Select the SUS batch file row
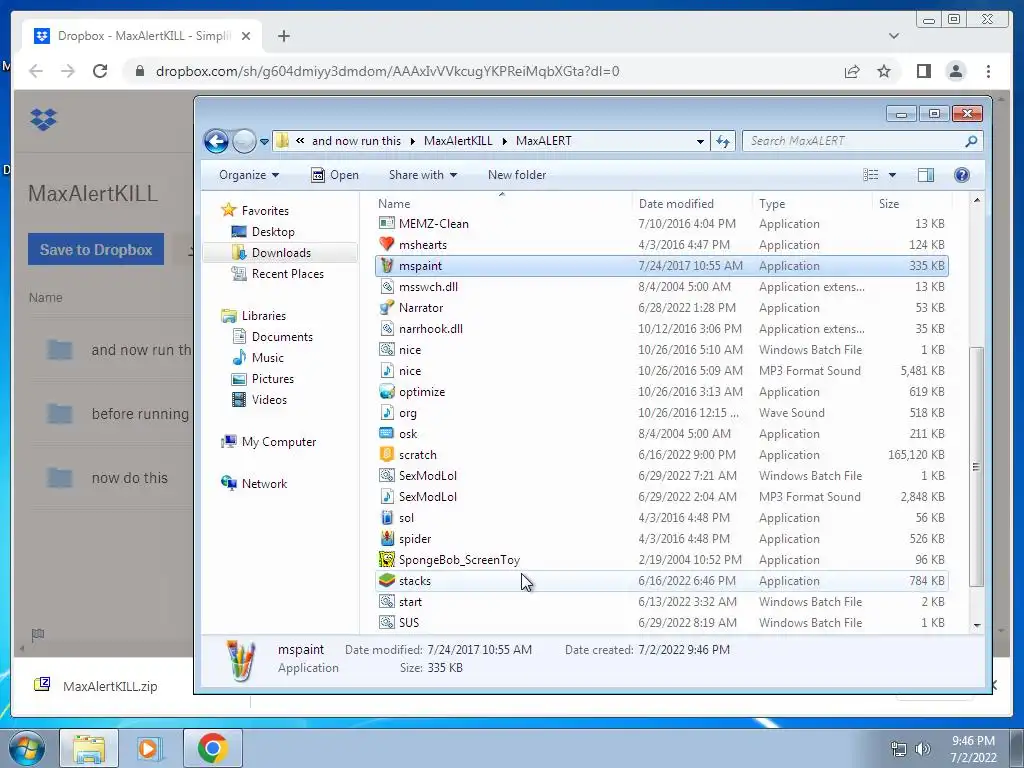This screenshot has height=768, width=1024. coord(662,622)
